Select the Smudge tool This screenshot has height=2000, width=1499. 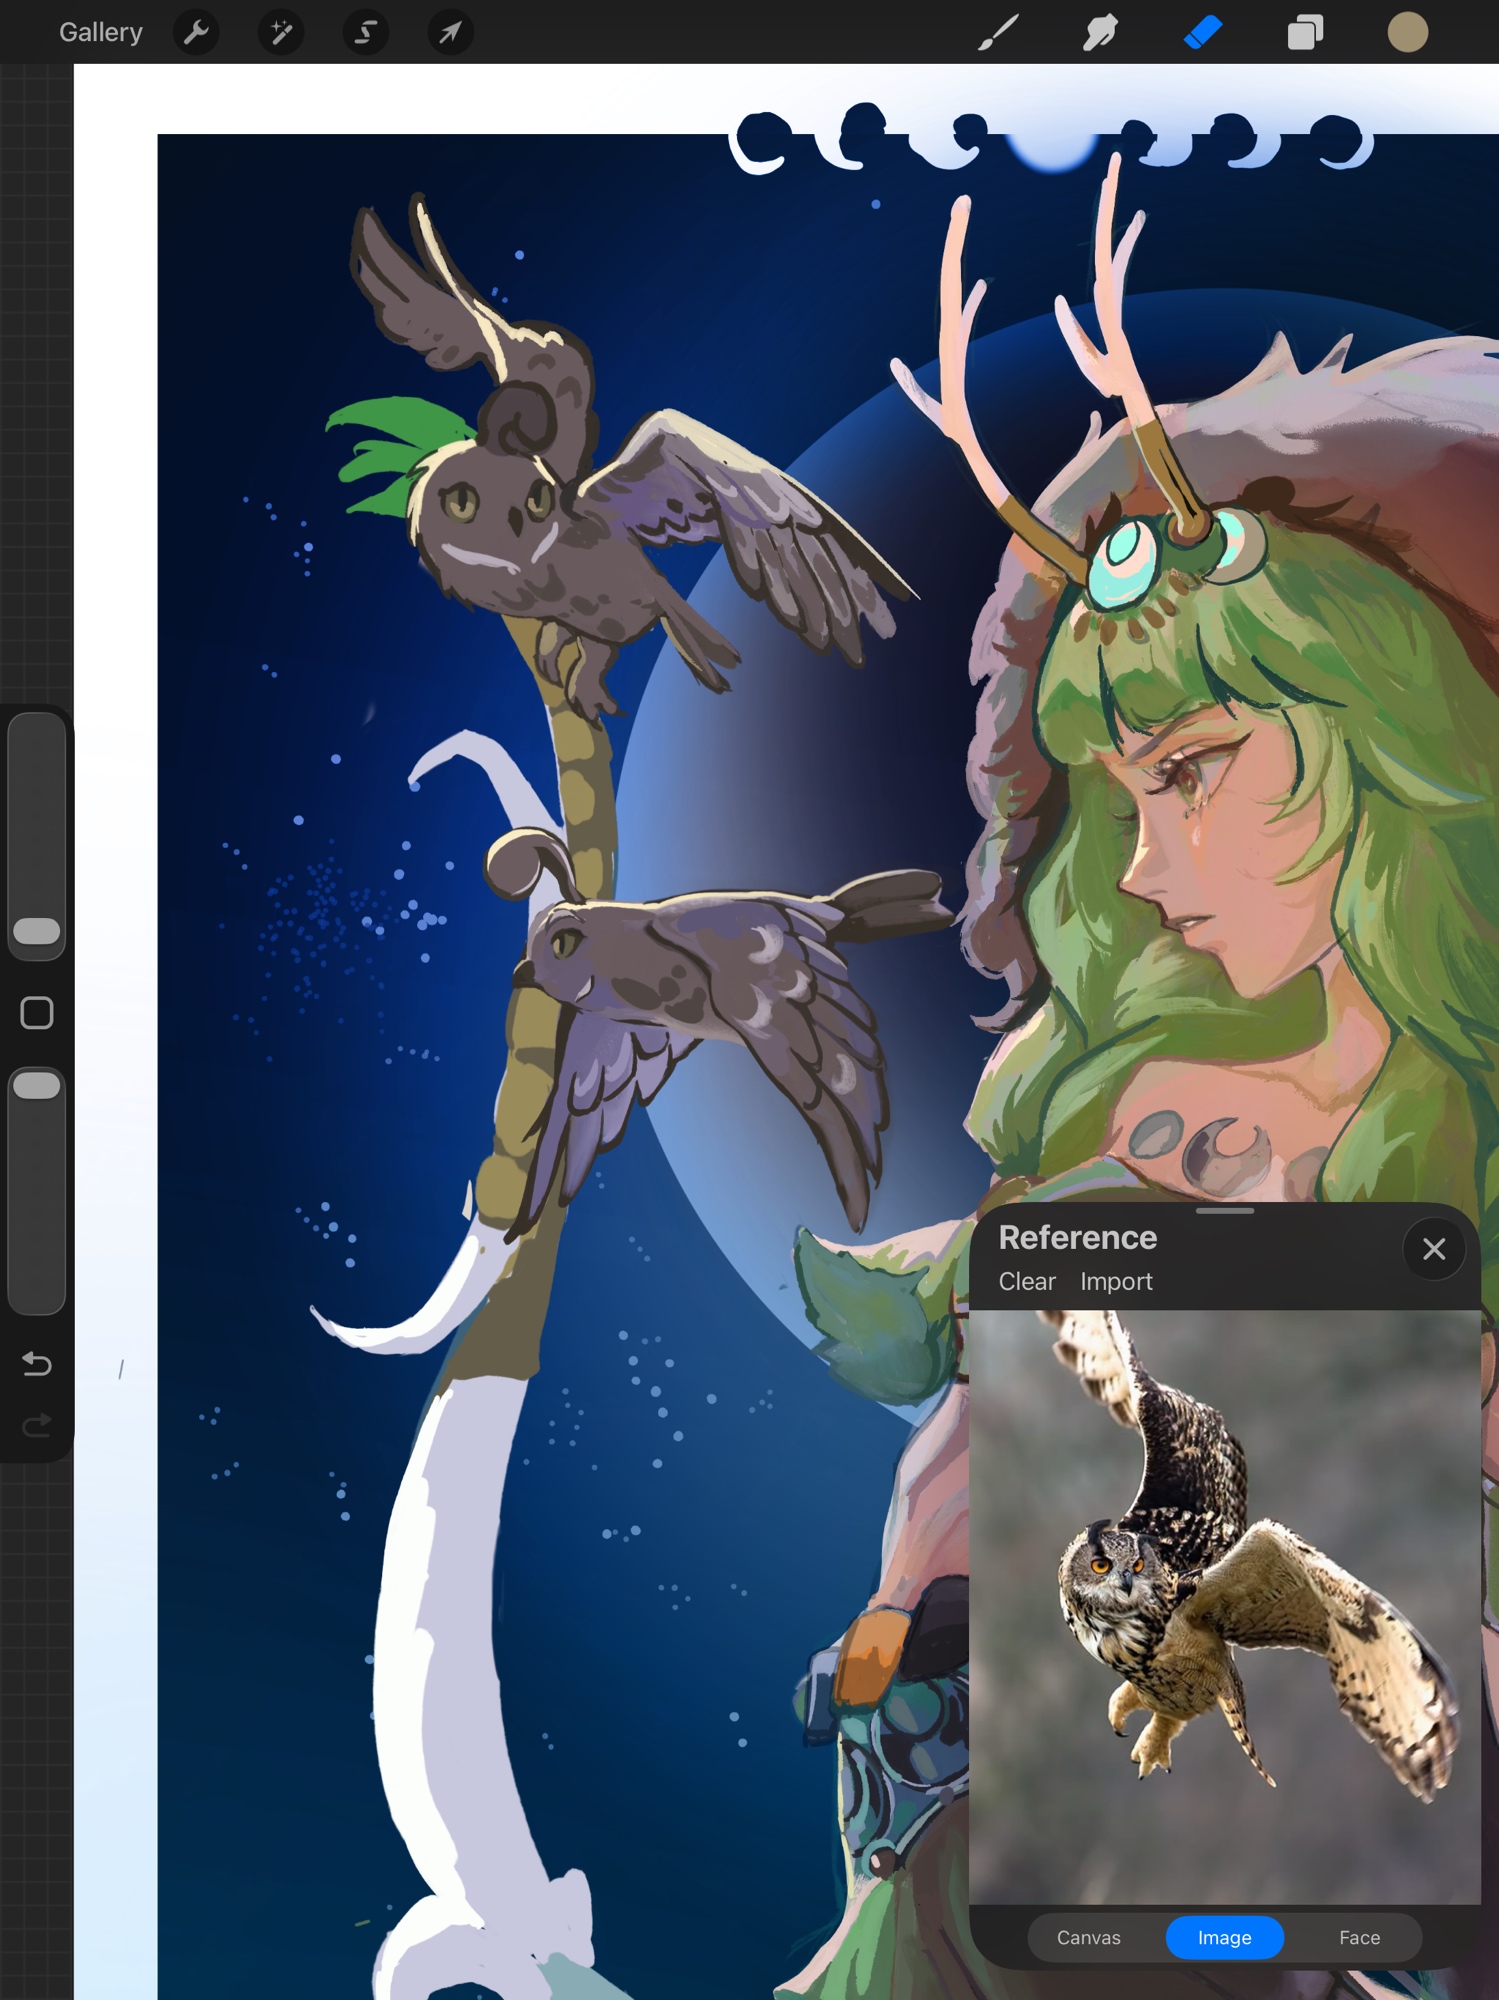click(x=1100, y=33)
